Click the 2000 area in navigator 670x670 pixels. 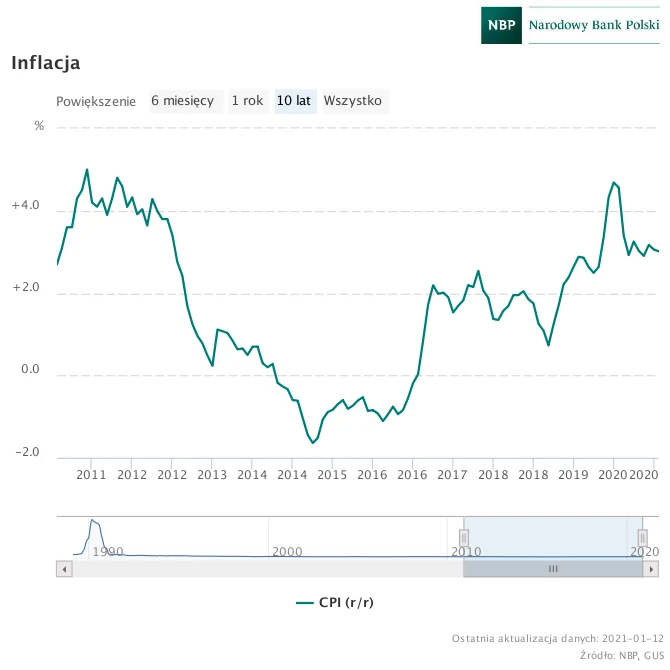pos(287,551)
